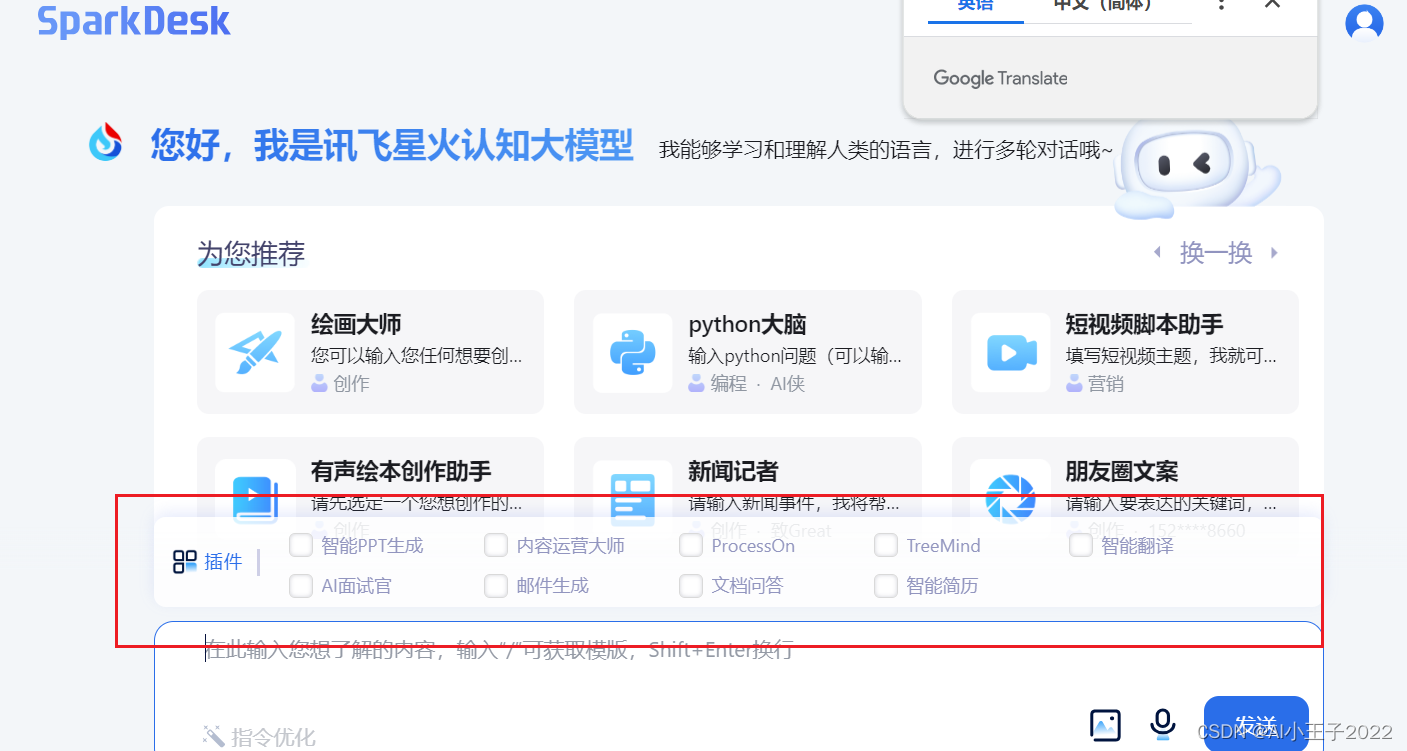Click the 朋友圈文案 camera shutter icon
Image resolution: width=1407 pixels, height=751 pixels.
pos(1010,498)
